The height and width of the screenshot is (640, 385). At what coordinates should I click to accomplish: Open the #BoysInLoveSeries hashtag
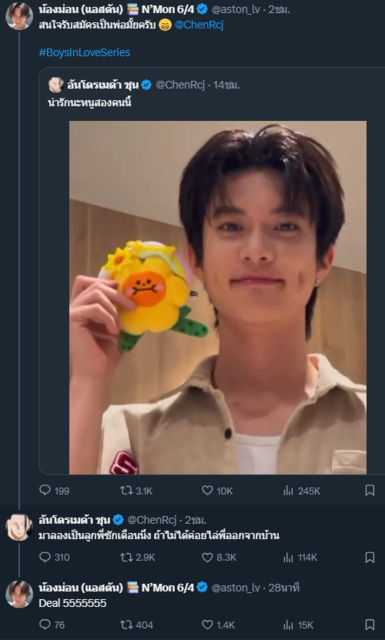[x=85, y=52]
